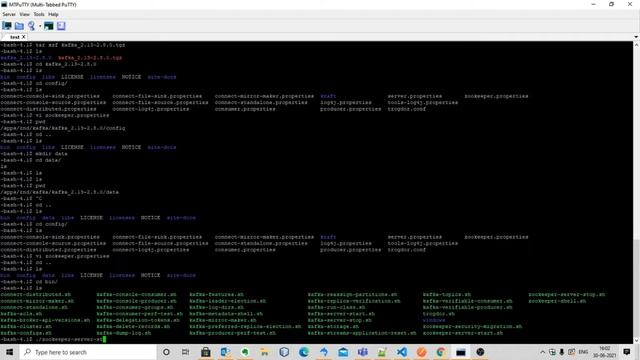The width and height of the screenshot is (640, 360).
Task: Click the Cortana circle on taskbar
Action: (166, 352)
